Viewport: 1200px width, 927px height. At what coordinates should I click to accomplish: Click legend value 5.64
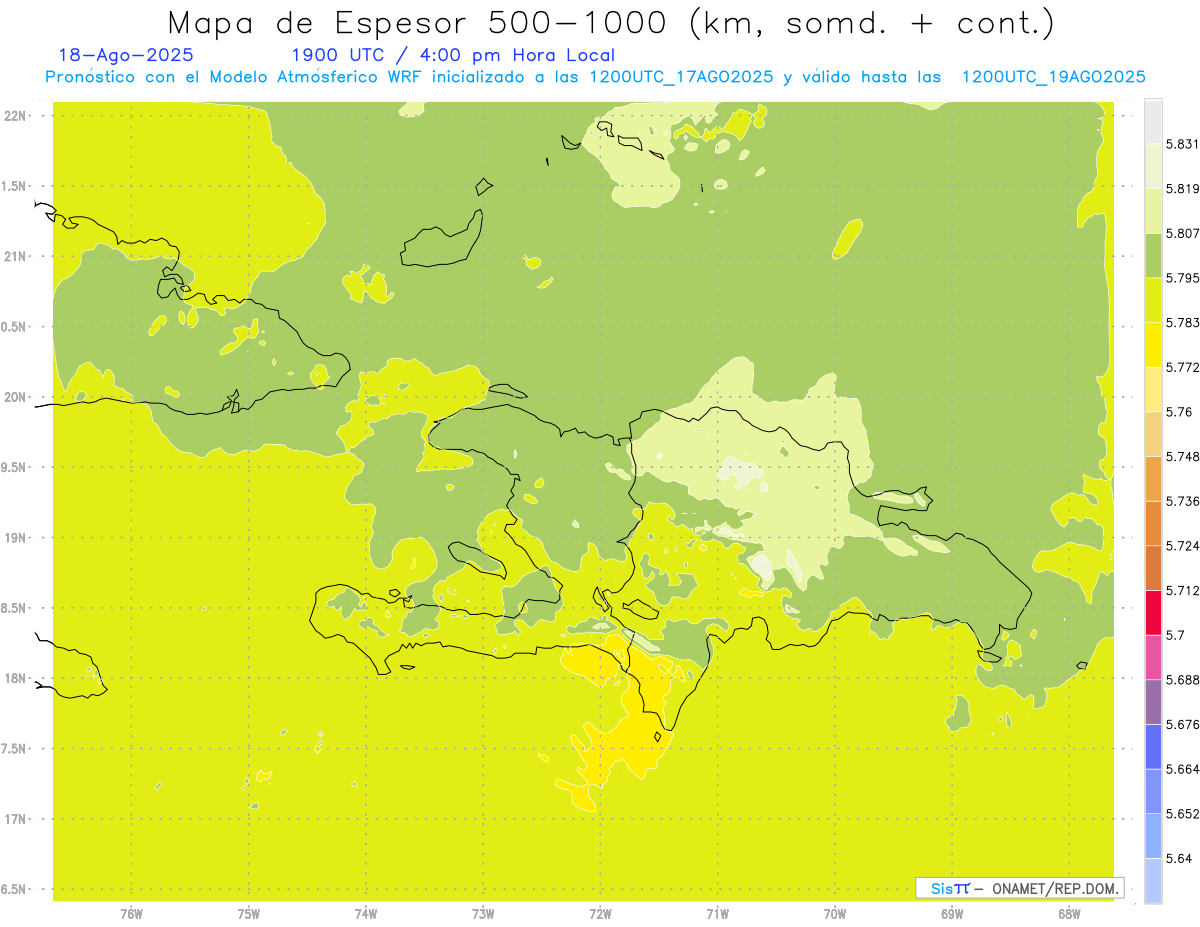click(x=1179, y=858)
